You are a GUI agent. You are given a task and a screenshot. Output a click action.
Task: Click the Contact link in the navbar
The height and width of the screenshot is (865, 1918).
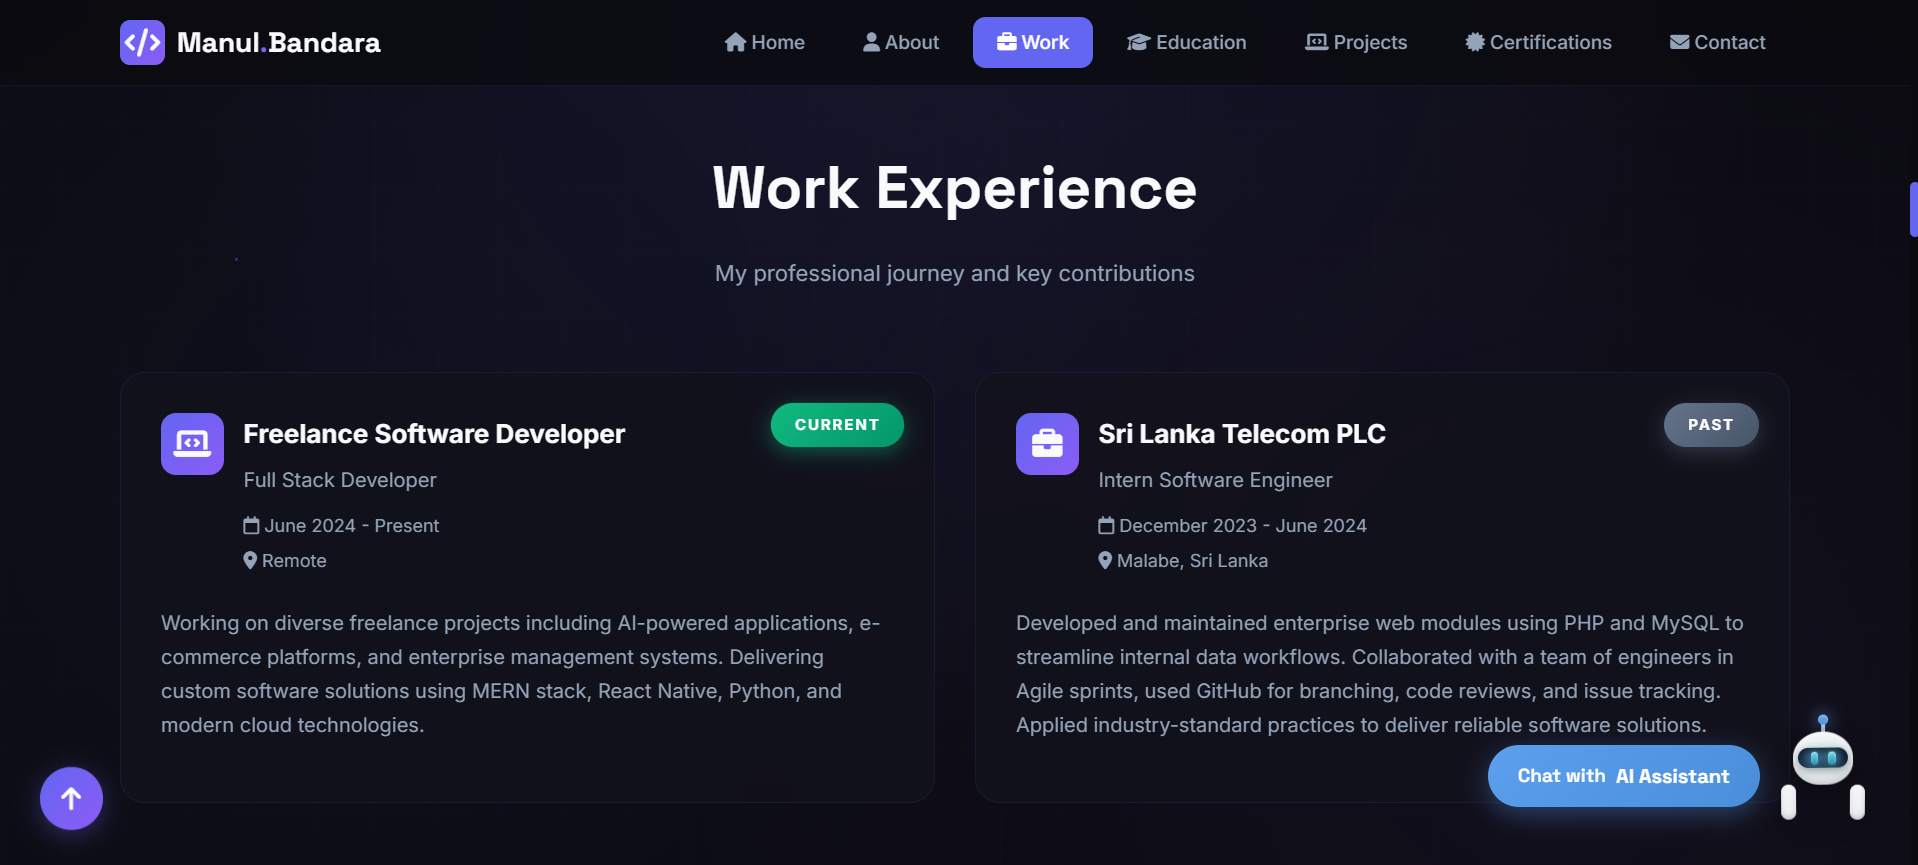point(1717,42)
